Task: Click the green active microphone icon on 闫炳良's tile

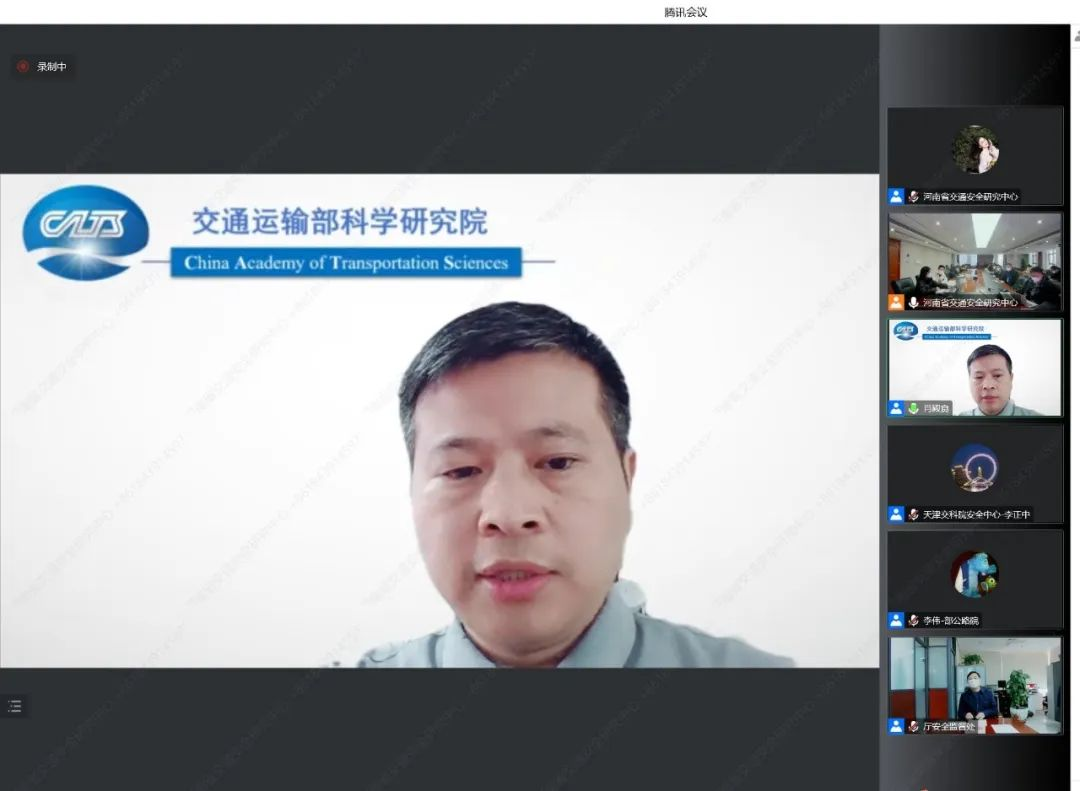Action: click(914, 408)
